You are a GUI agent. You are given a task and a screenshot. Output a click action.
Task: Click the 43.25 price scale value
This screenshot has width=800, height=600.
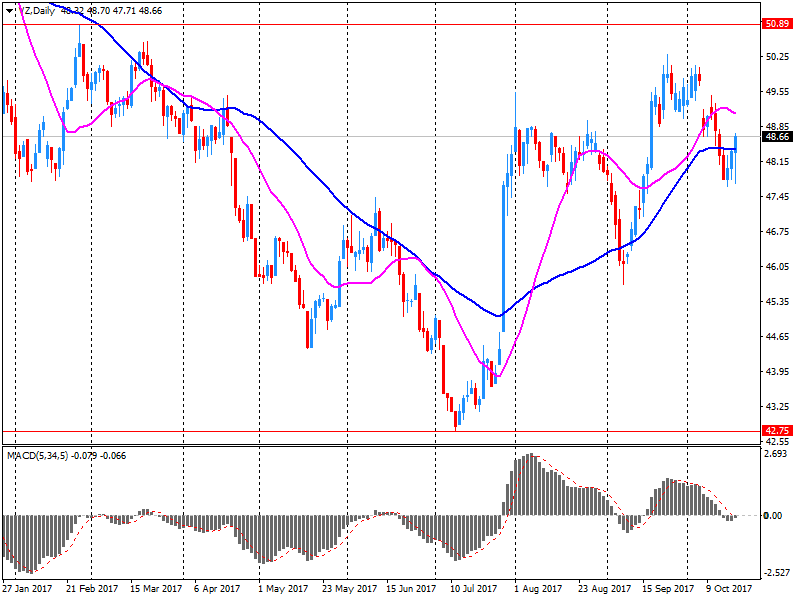pos(778,407)
